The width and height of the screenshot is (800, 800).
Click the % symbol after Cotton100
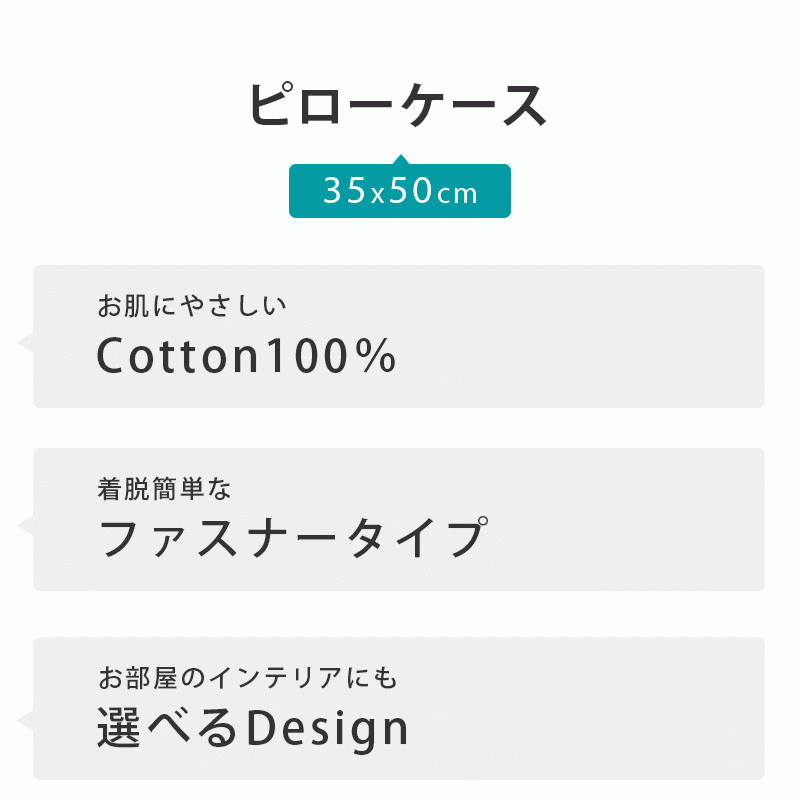coord(376,357)
